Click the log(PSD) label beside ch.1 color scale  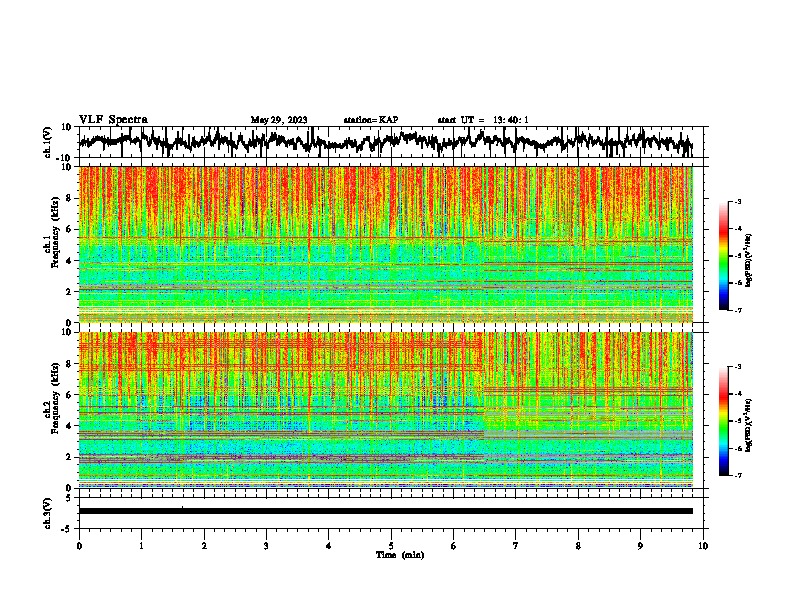tap(749, 260)
